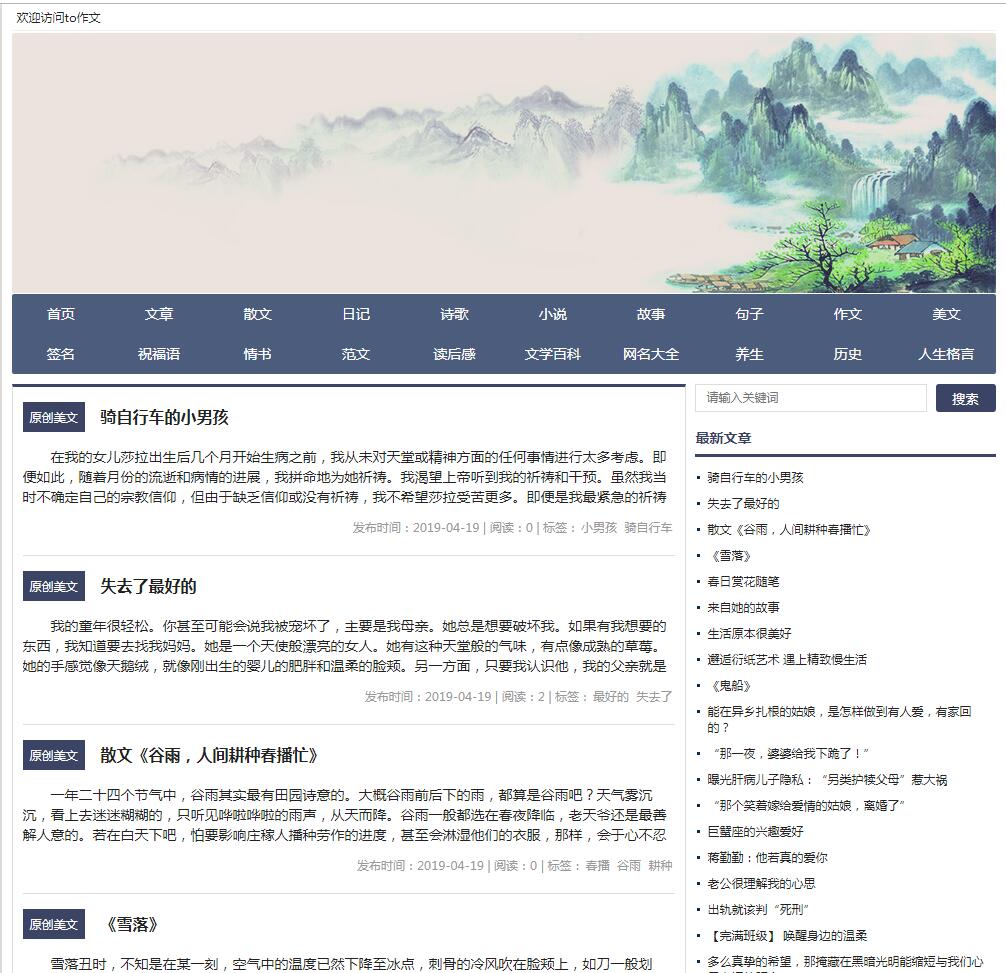
Task: Select the 养生 menu item
Action: point(749,354)
